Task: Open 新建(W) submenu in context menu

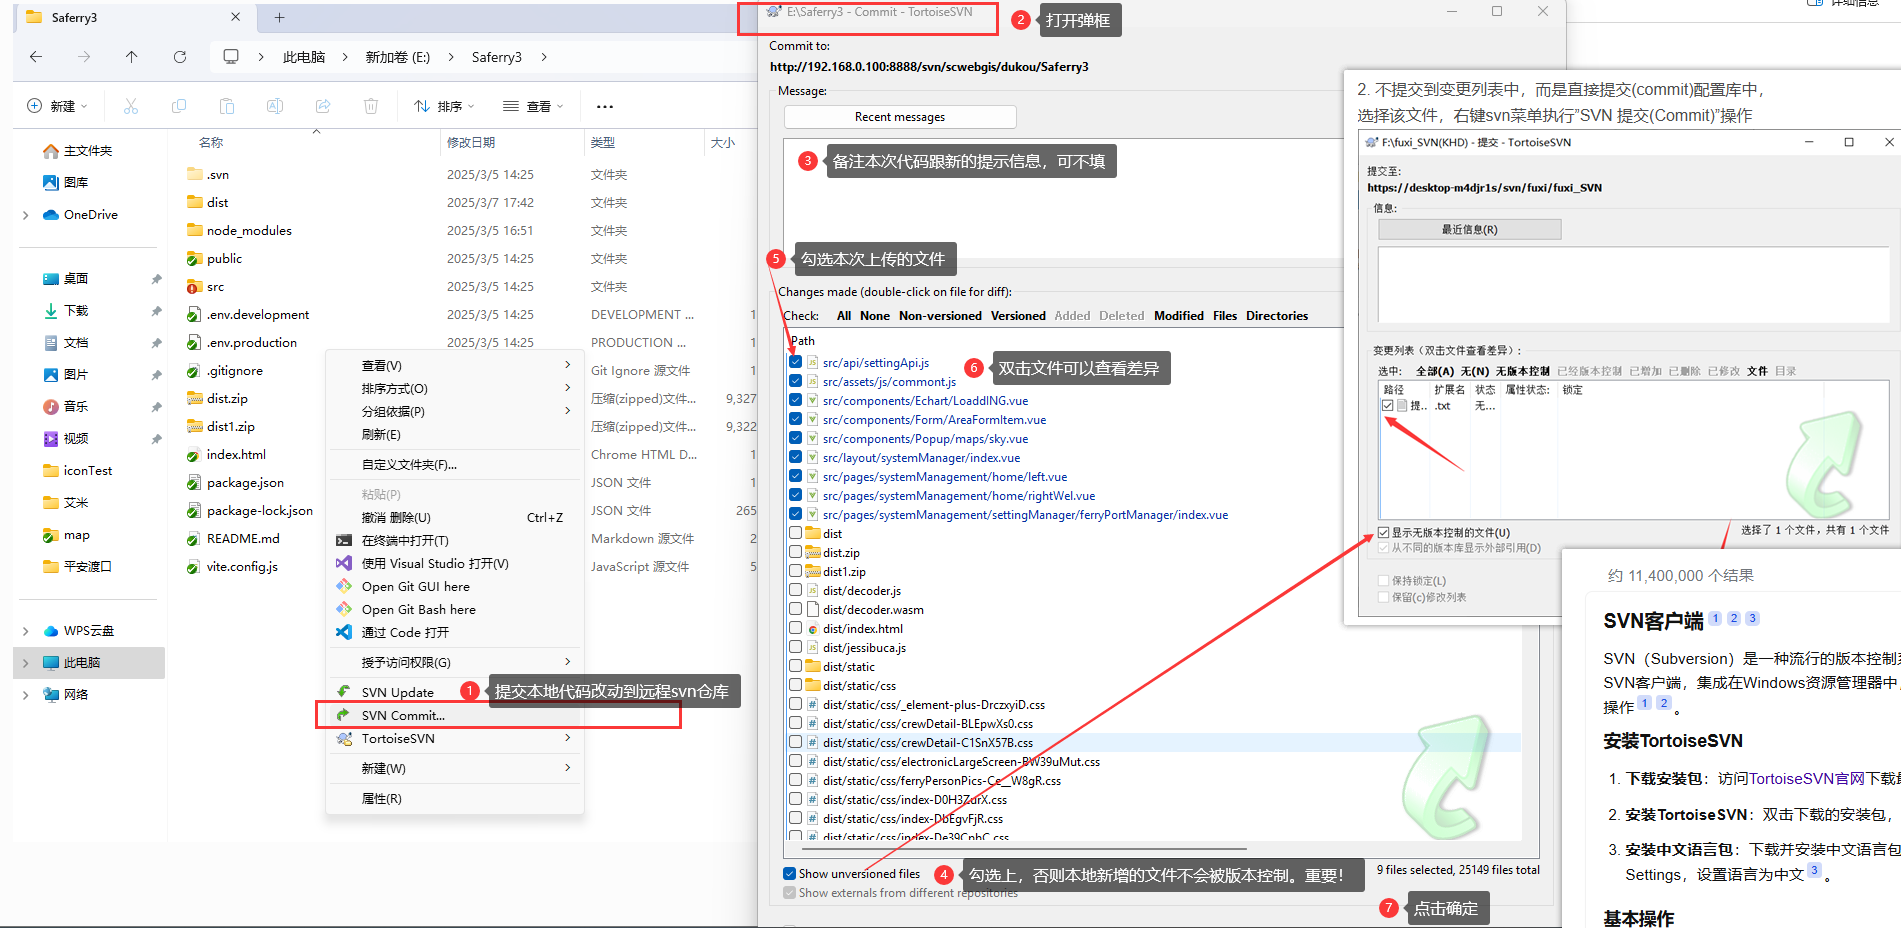Action: coord(455,769)
